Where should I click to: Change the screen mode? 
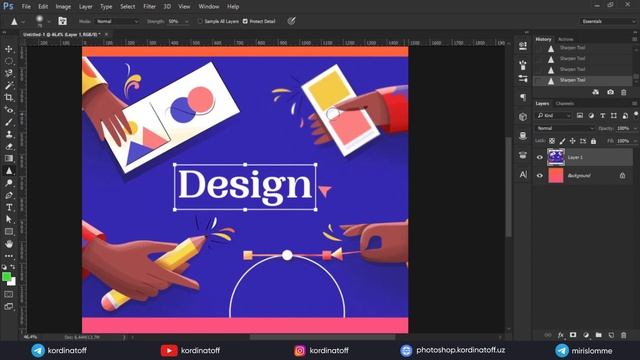pyautogui.click(x=9, y=307)
